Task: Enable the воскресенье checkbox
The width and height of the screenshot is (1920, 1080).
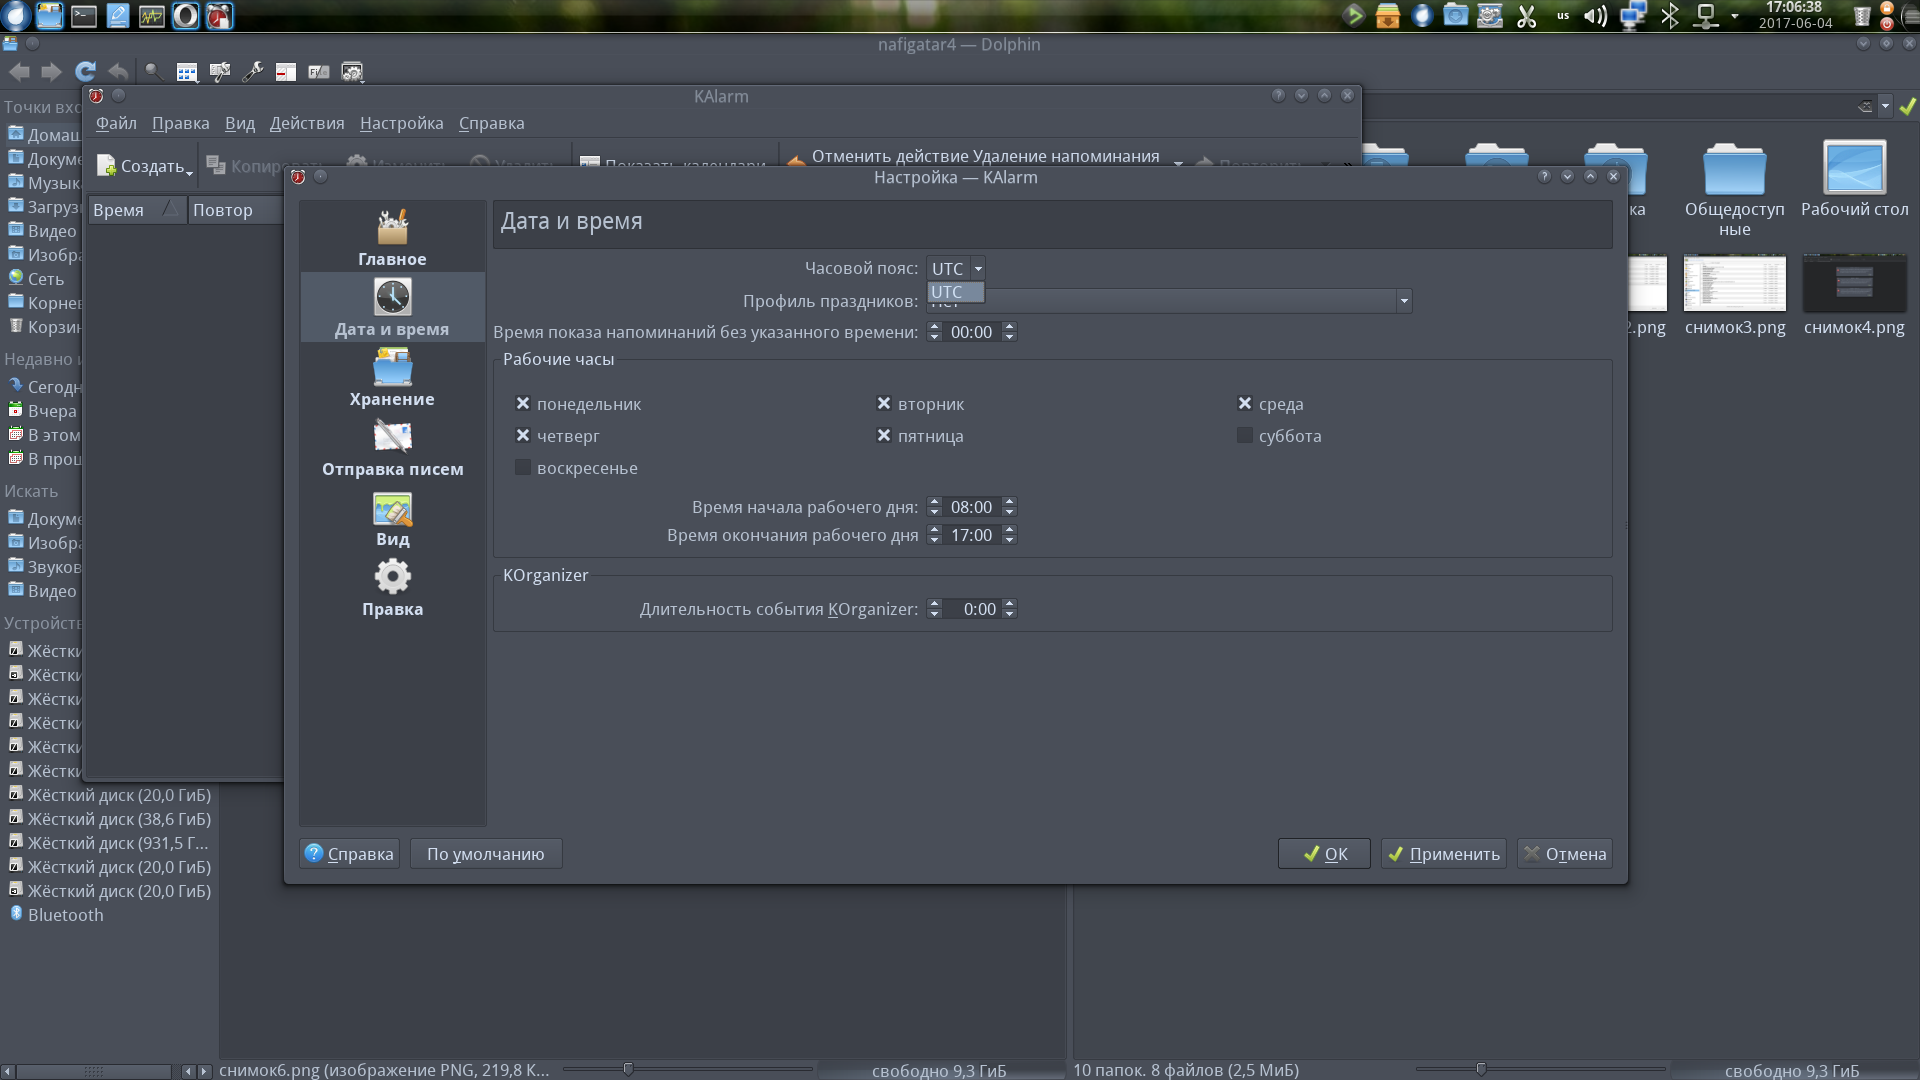Action: pos(522,468)
